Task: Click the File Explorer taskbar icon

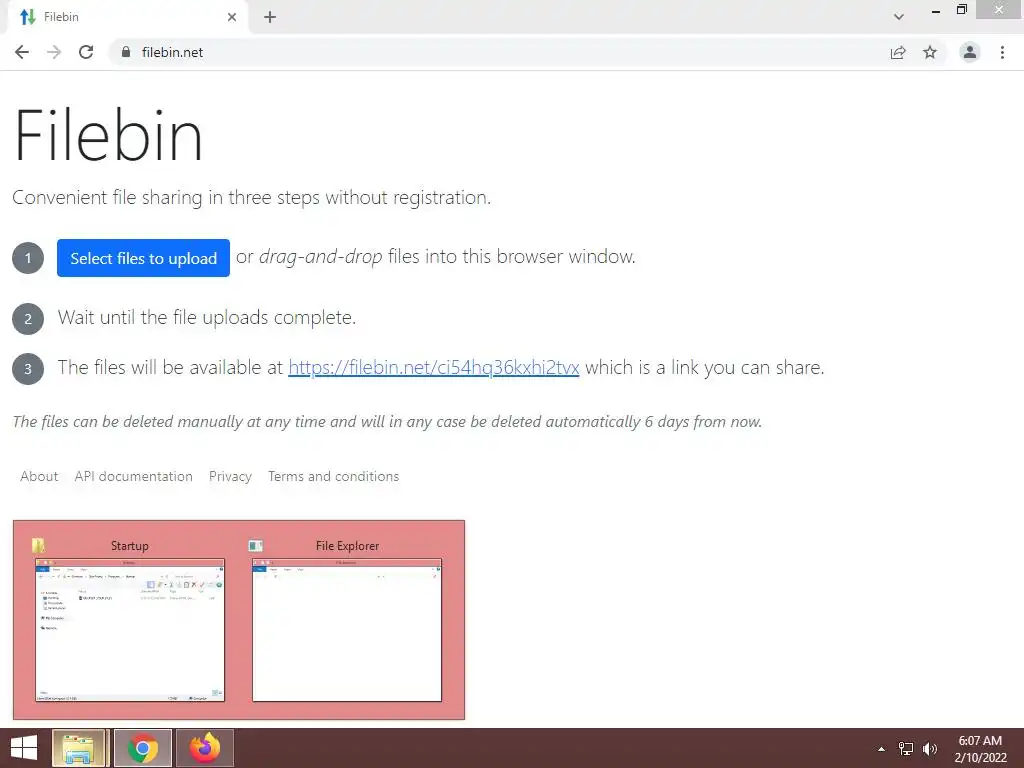Action: tap(79, 748)
